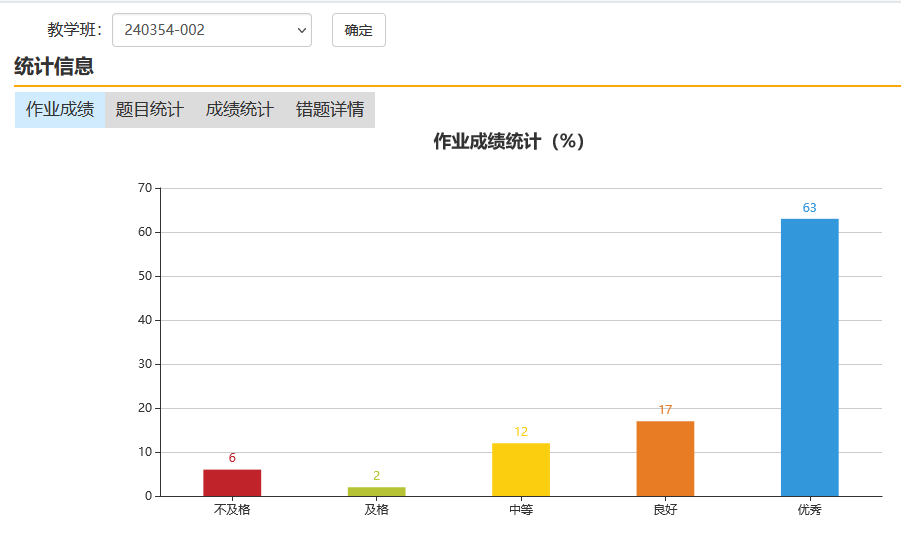Viewport: 901px width, 543px height.
Task: Click the 17 value label above 良好
Action: click(x=665, y=410)
